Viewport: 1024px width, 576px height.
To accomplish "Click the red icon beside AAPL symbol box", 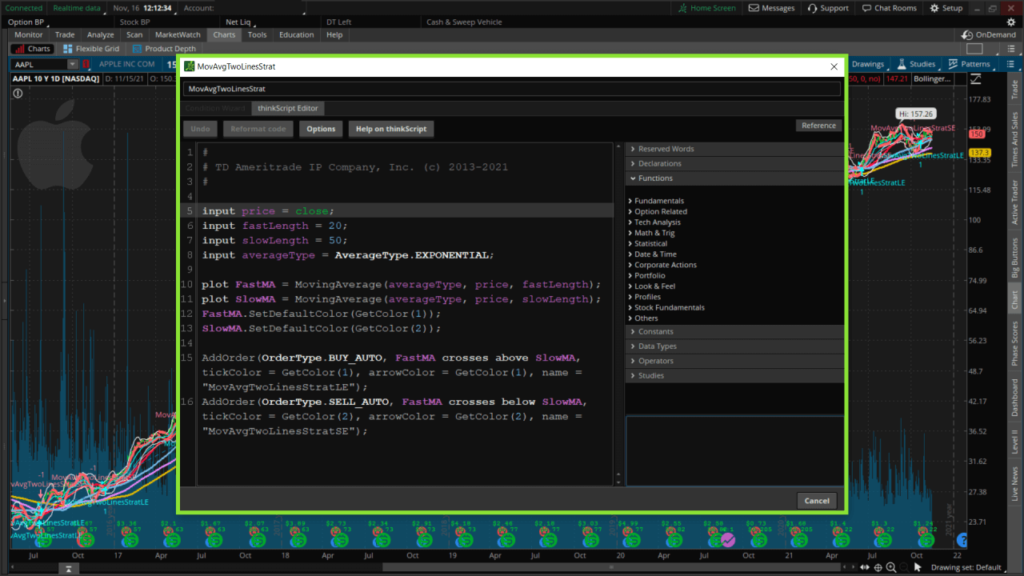I will 86,65.
